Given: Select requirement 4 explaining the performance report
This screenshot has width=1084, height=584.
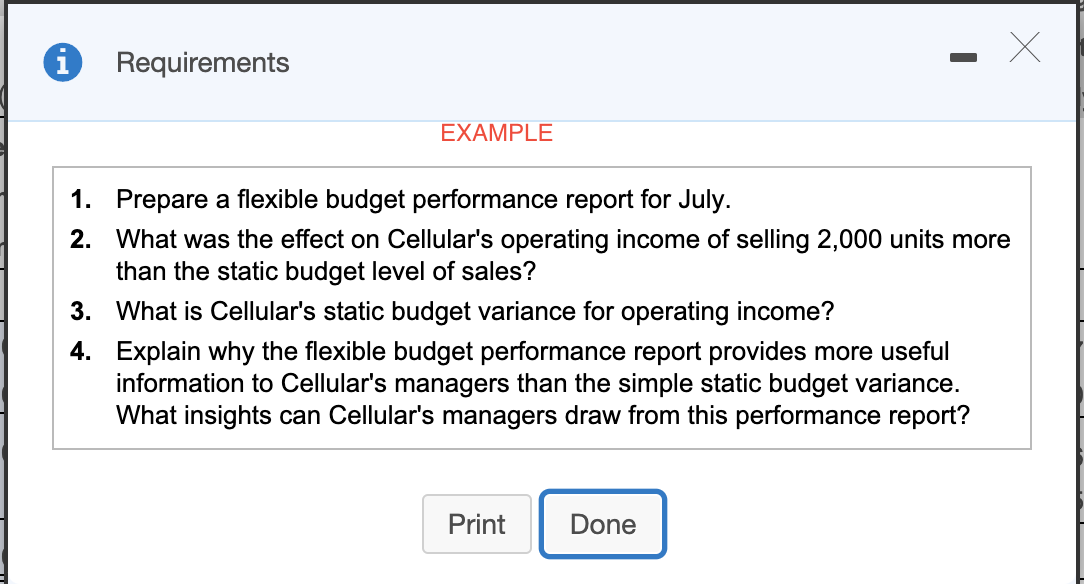Looking at the screenshot, I should (545, 383).
